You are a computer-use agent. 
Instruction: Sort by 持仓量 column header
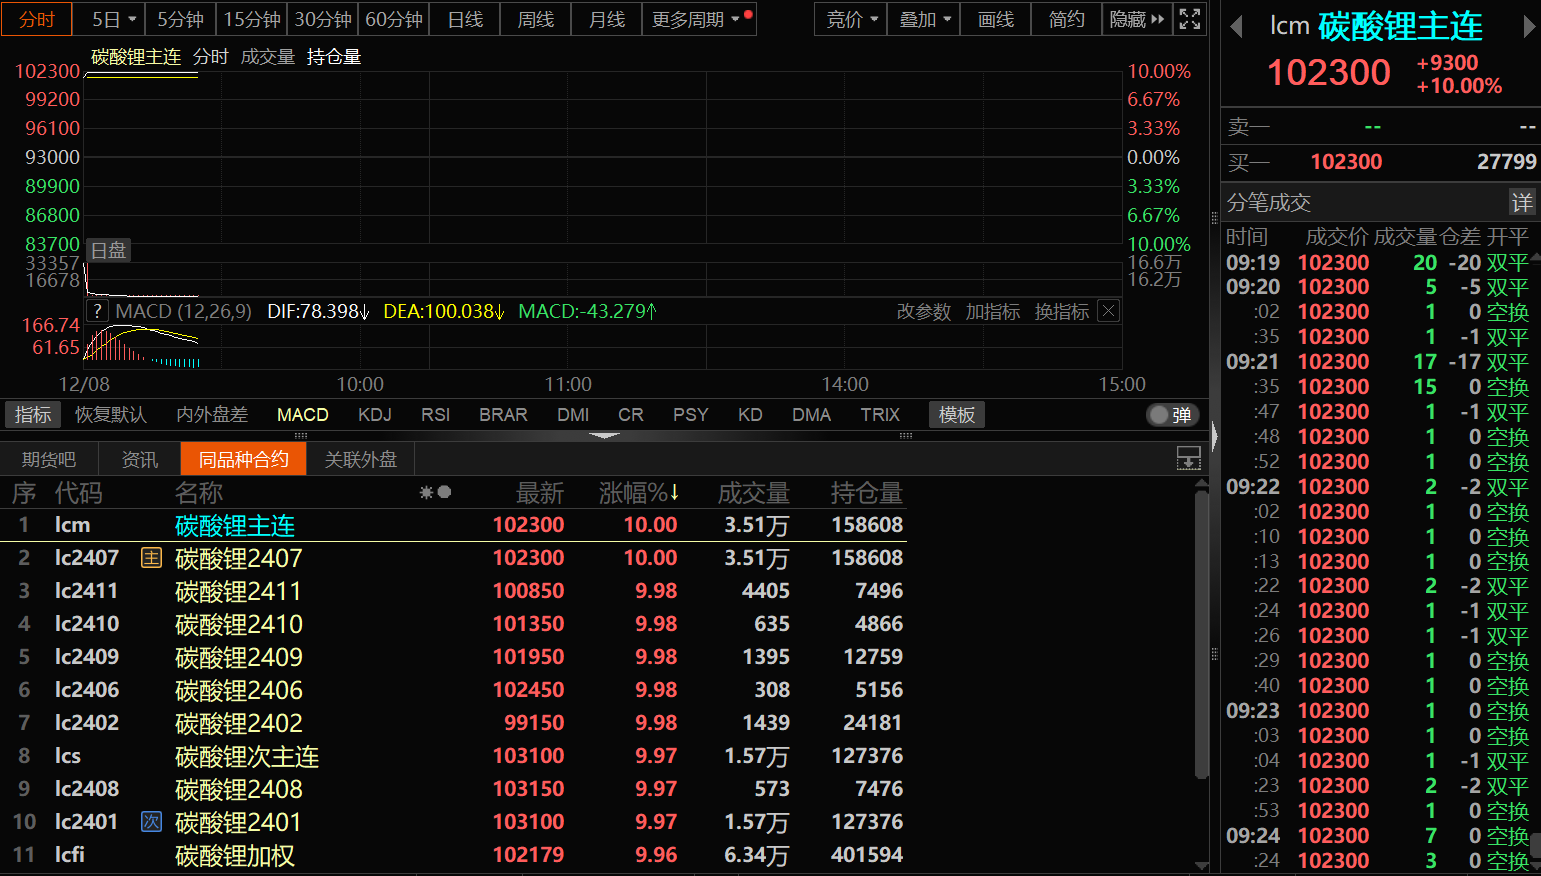867,493
